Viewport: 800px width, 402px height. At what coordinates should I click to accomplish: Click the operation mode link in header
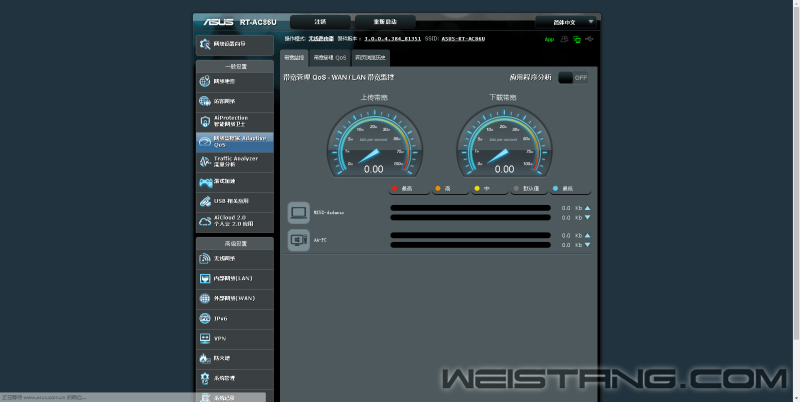pos(321,39)
